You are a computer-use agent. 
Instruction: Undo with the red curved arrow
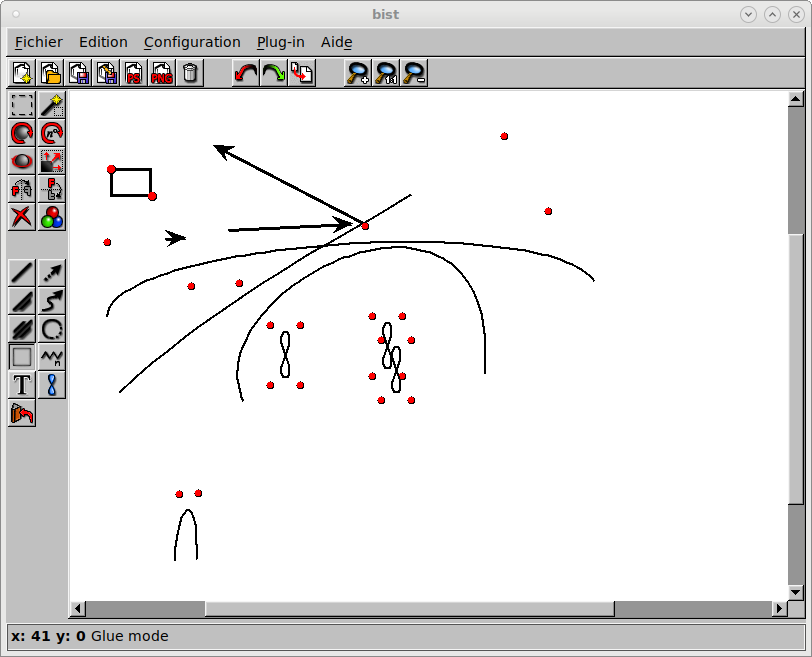(x=245, y=73)
